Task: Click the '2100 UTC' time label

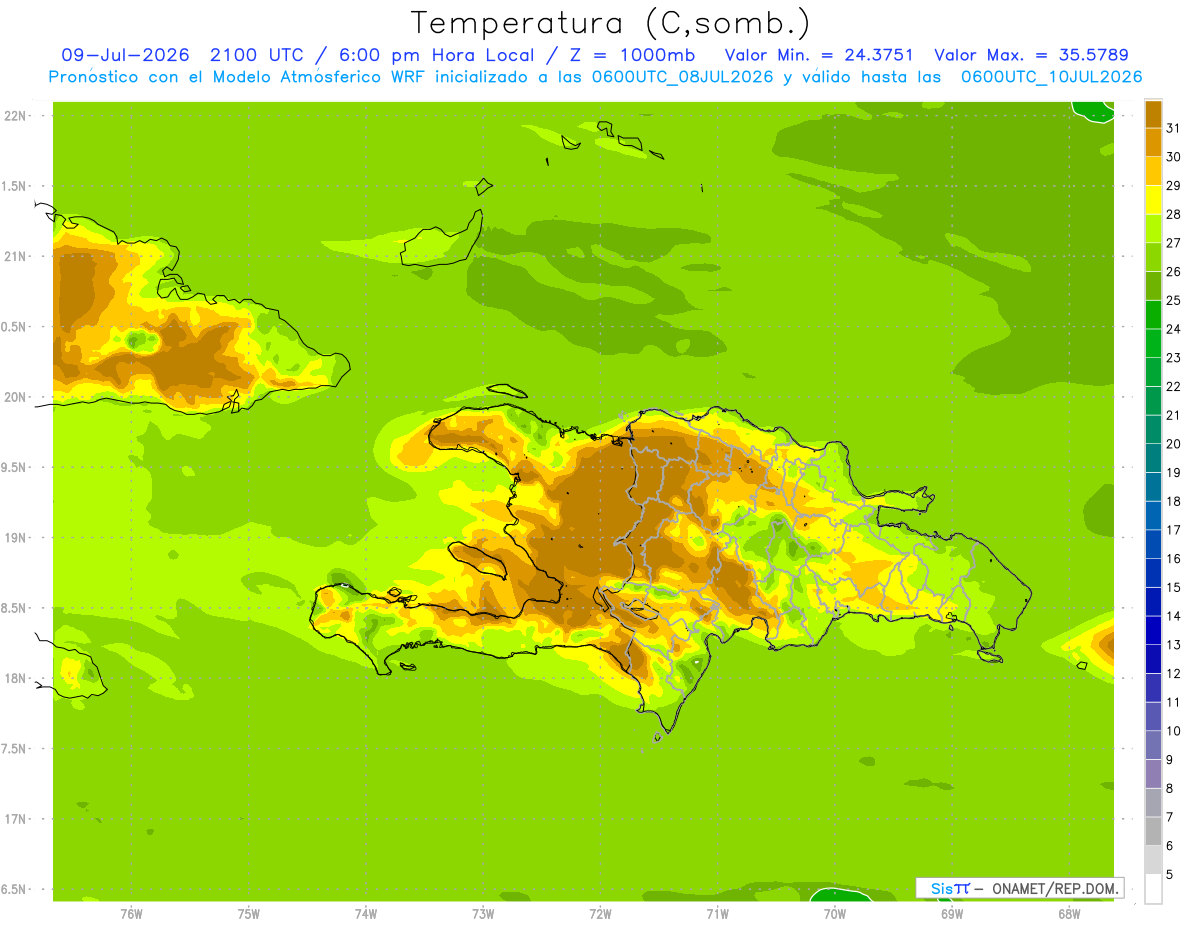Action: [x=259, y=55]
